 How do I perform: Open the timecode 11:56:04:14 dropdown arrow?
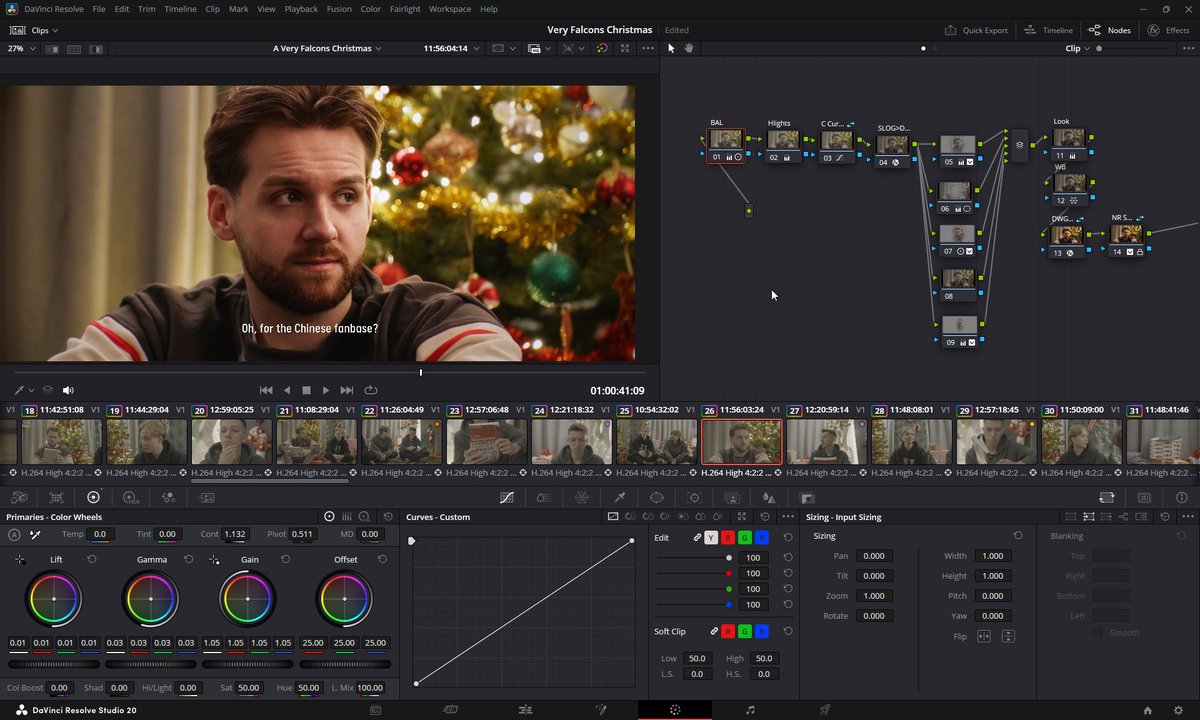(477, 48)
